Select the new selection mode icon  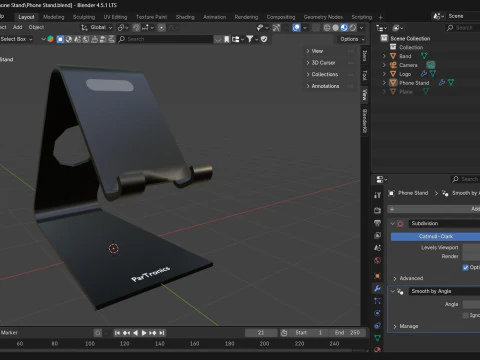(60, 39)
